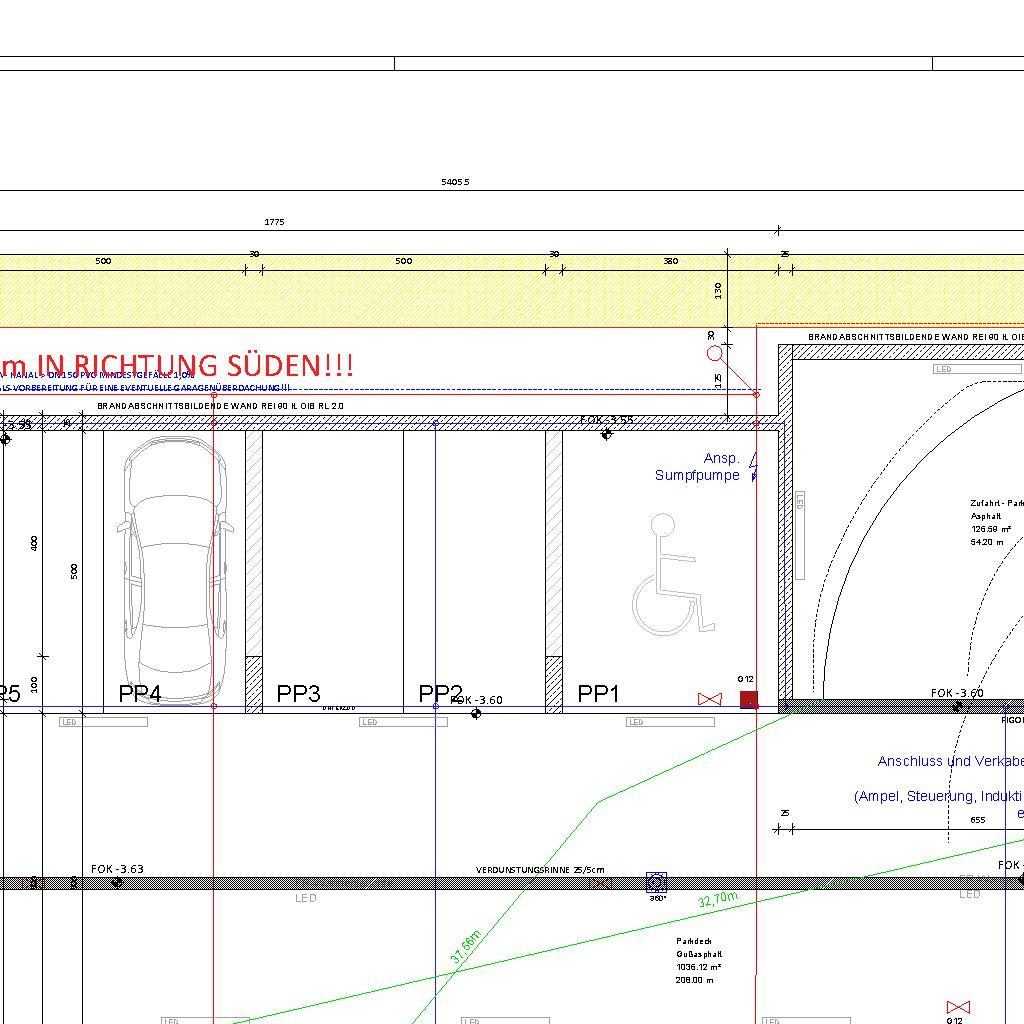1024x1024 pixels.
Task: Select the 'Ansp. Sumpfpumpe' blue annotation
Action: click(x=698, y=467)
